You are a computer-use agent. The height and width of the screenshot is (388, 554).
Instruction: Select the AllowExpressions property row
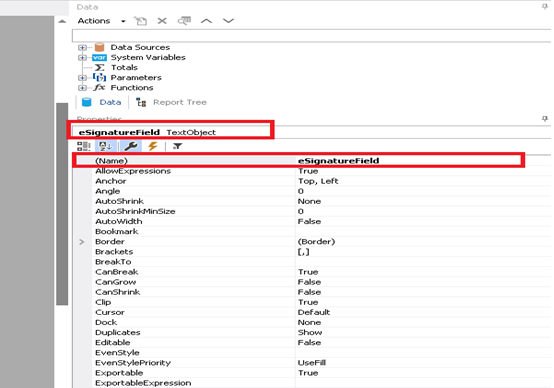pos(312,171)
